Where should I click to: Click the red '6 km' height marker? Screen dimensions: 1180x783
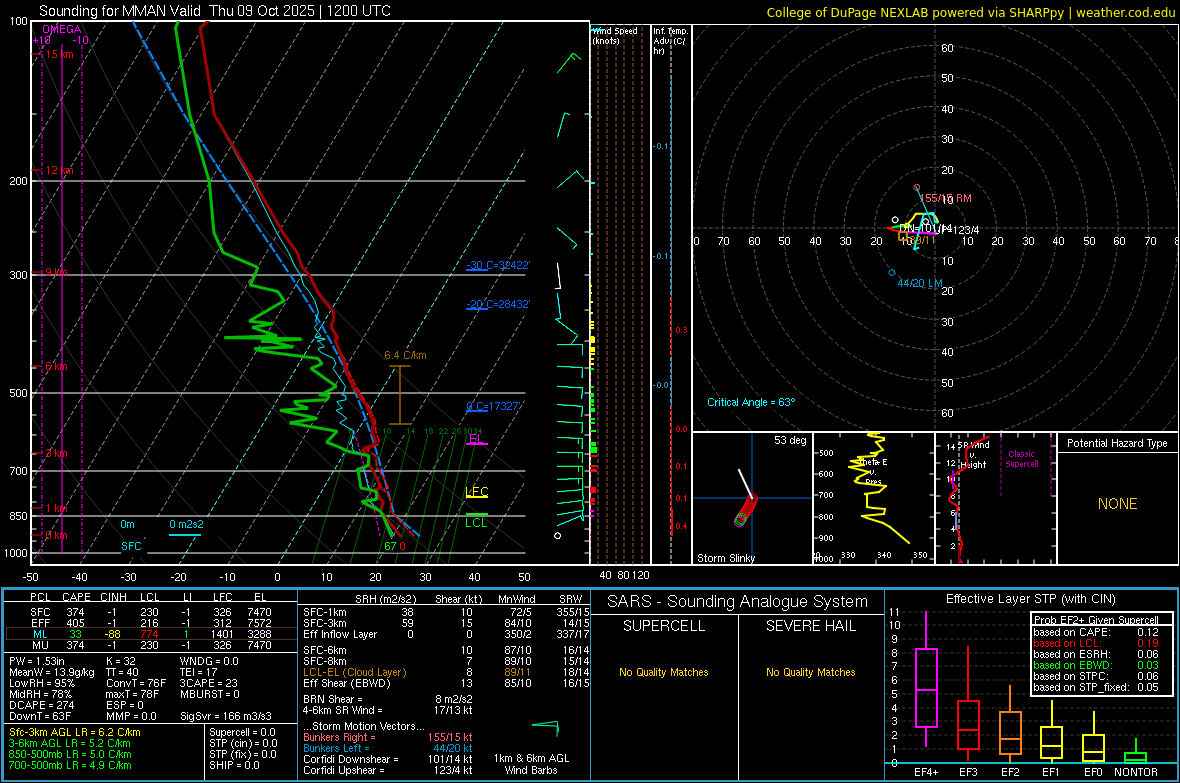(x=56, y=366)
